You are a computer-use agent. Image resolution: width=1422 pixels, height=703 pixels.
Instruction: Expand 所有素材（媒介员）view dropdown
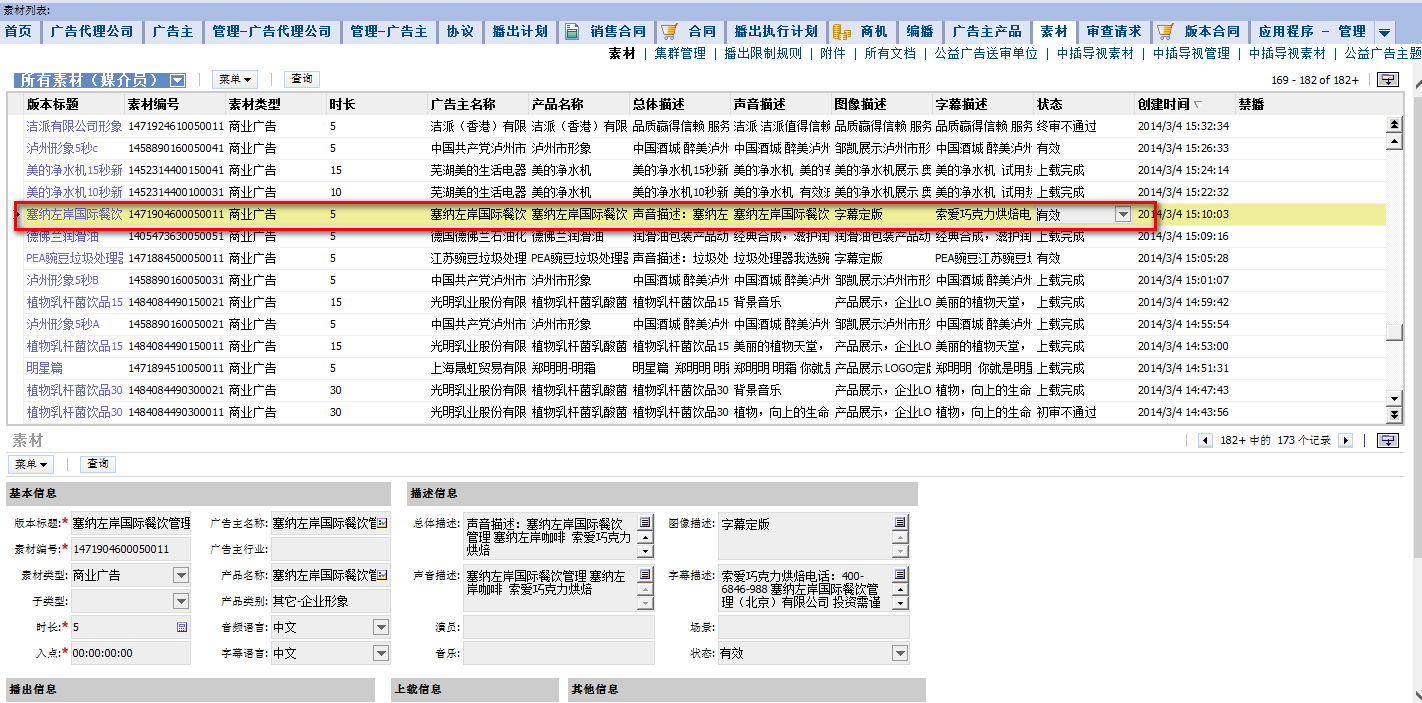pos(177,80)
